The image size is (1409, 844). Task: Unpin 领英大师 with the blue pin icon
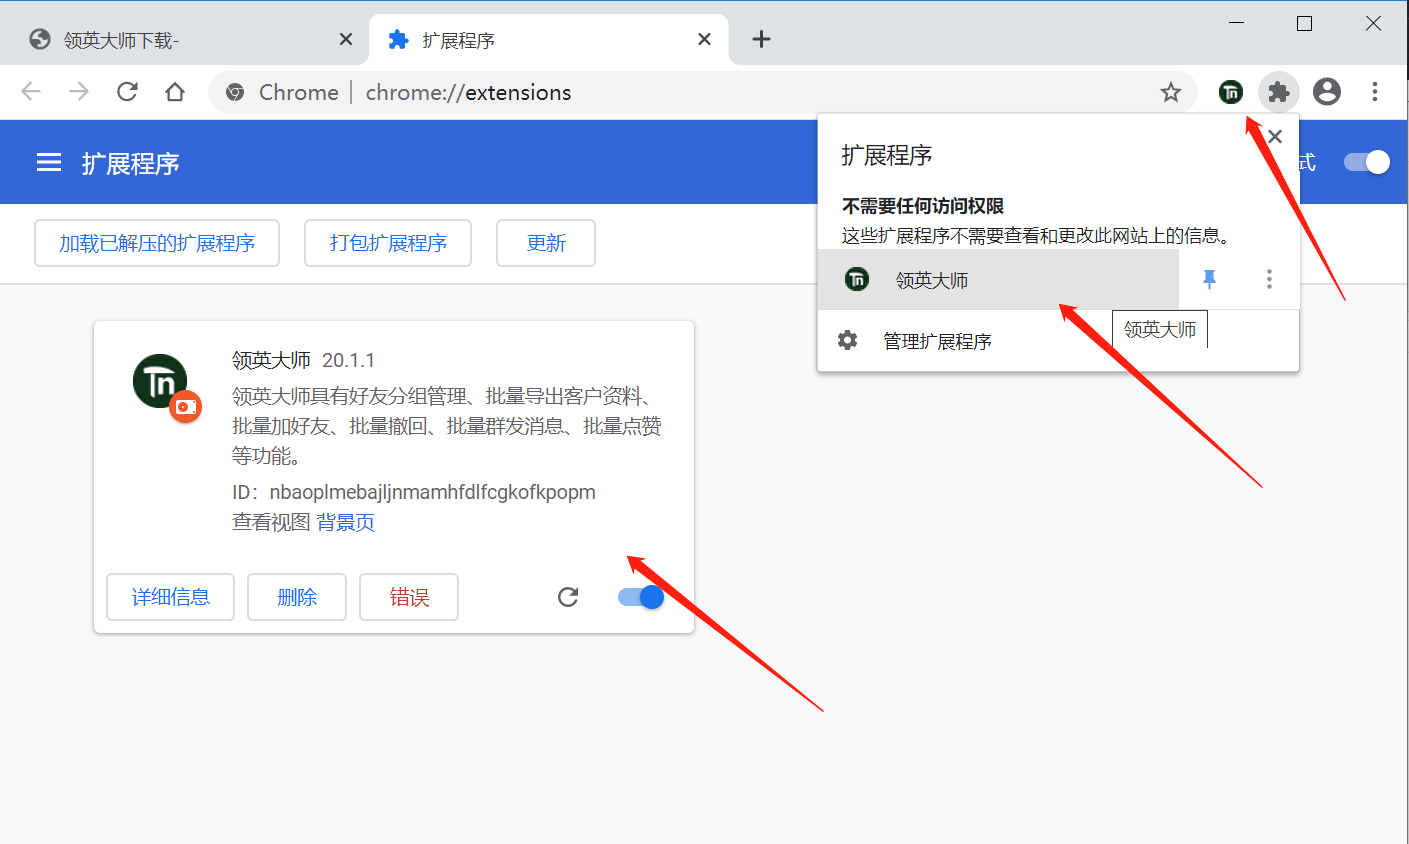pos(1209,280)
